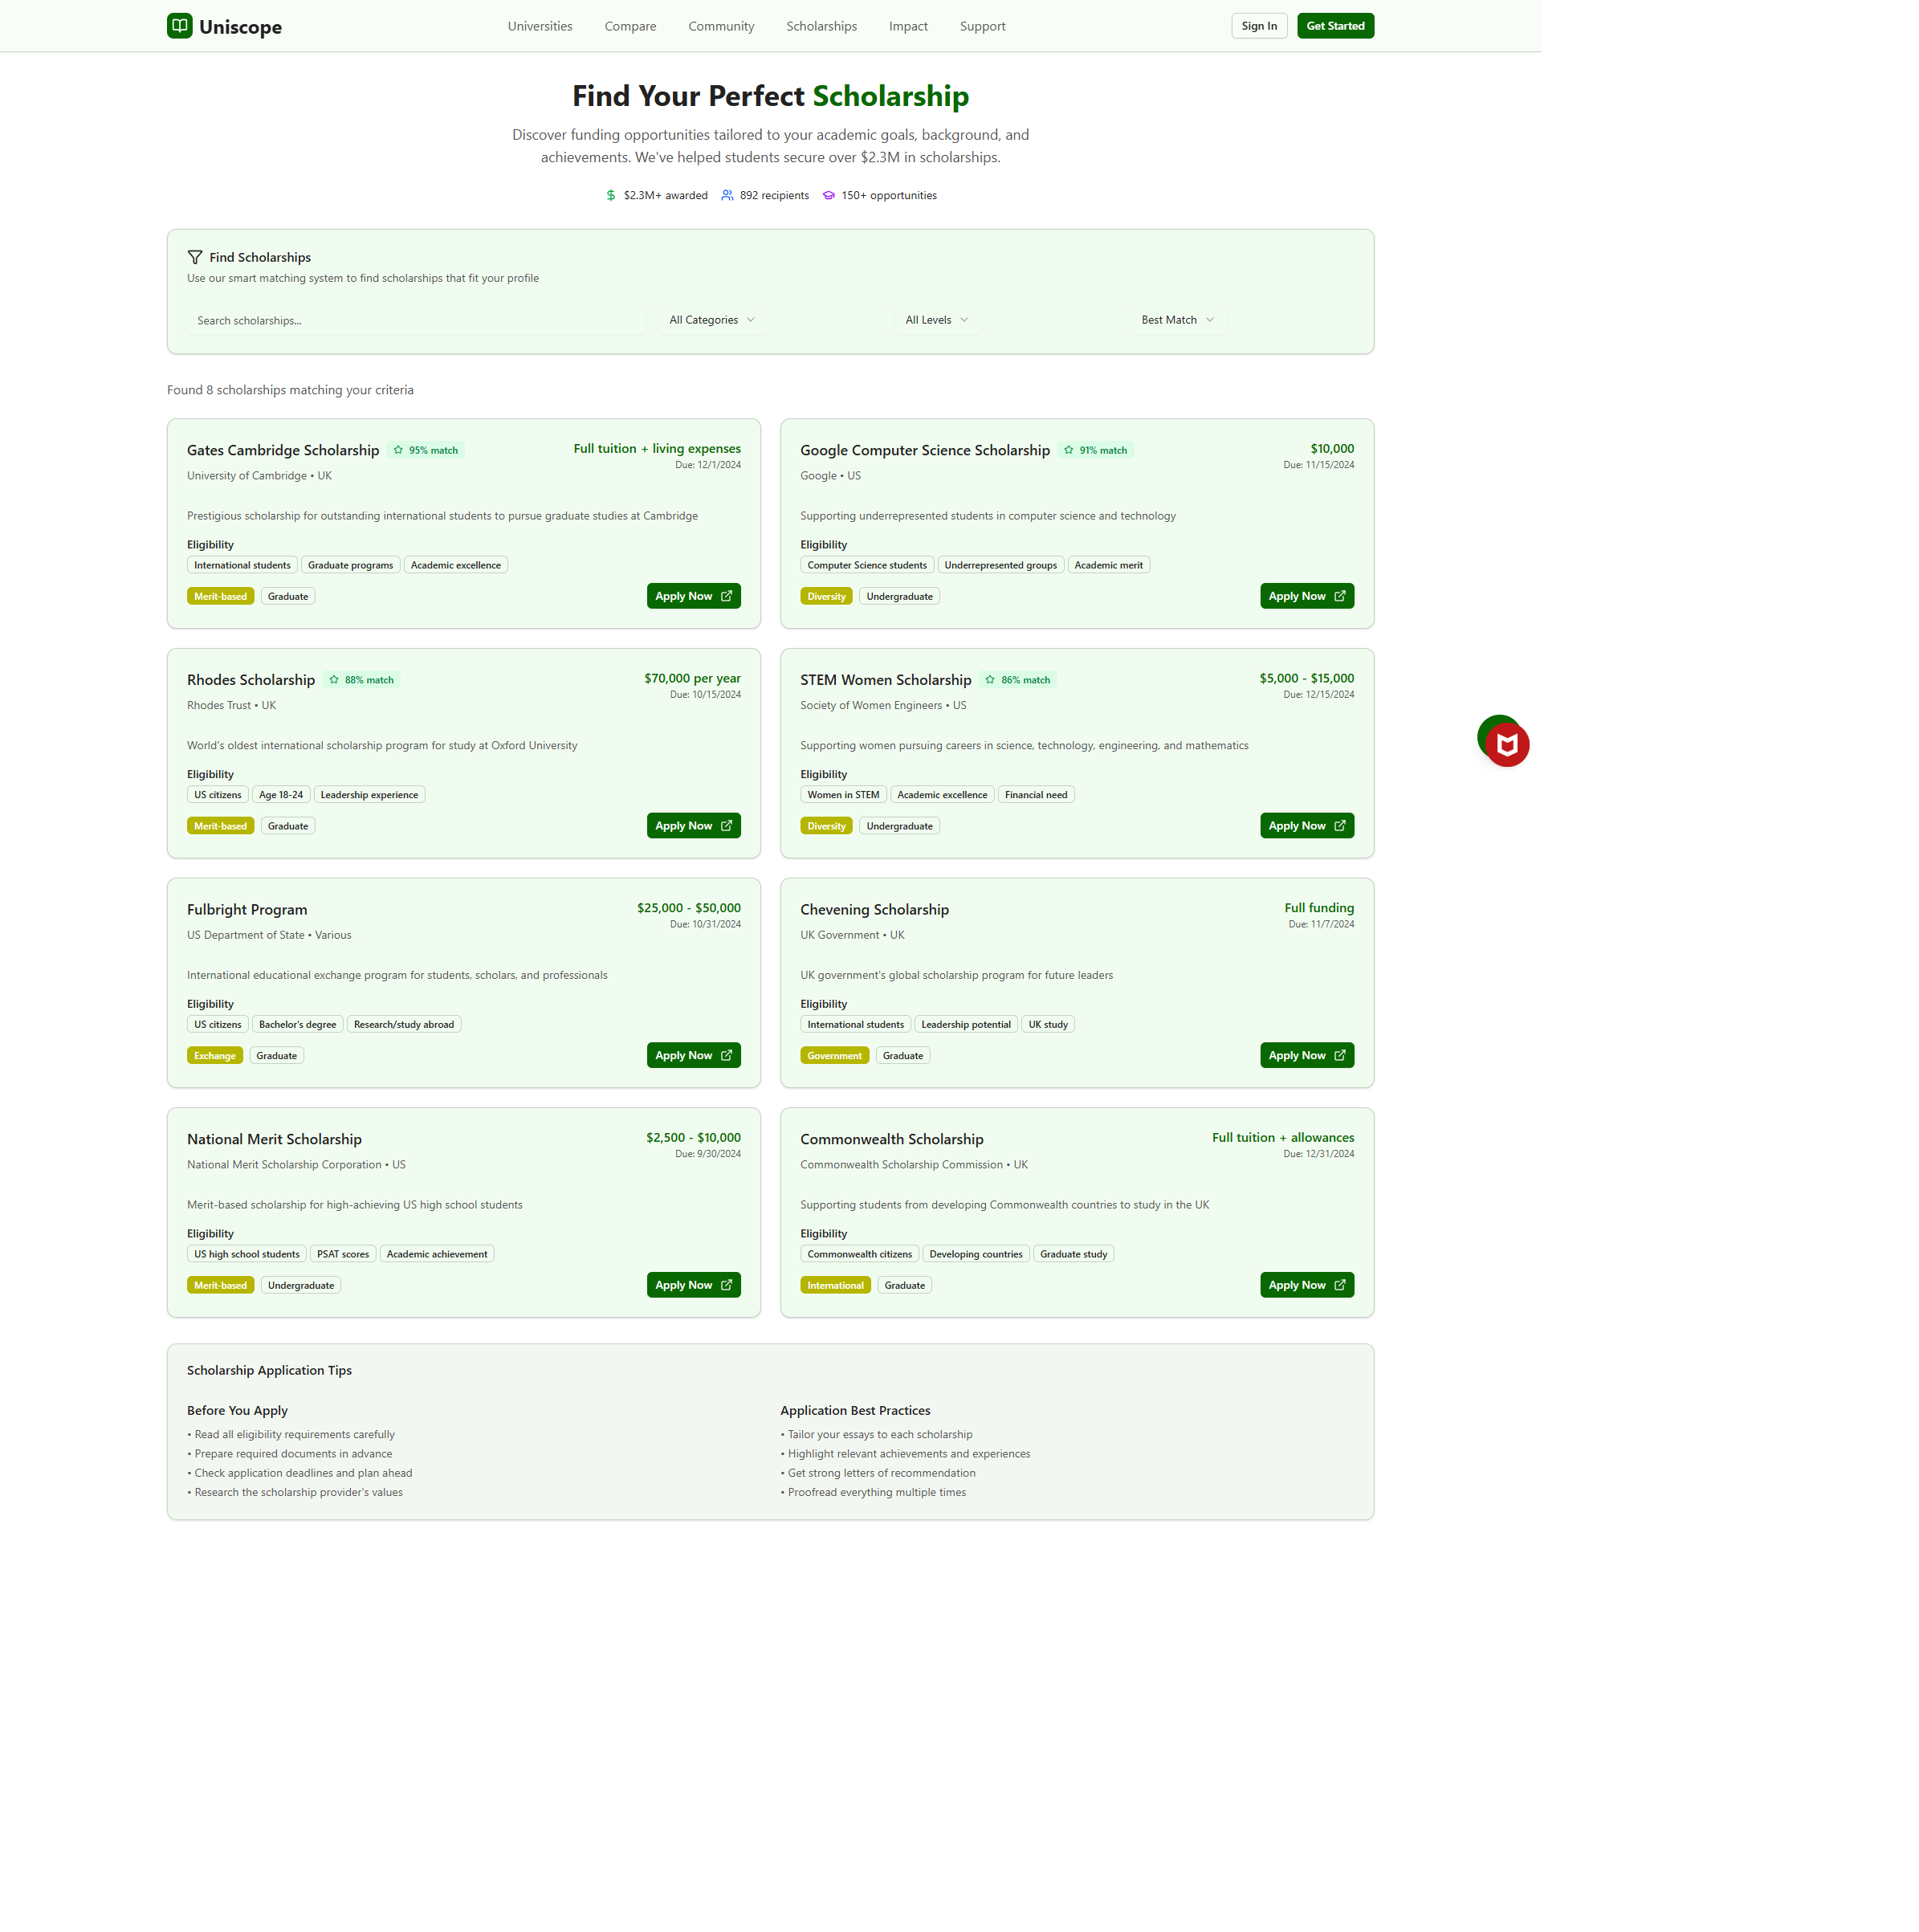Click the Sign In button
This screenshot has width=1919, height=1932.
[1258, 26]
